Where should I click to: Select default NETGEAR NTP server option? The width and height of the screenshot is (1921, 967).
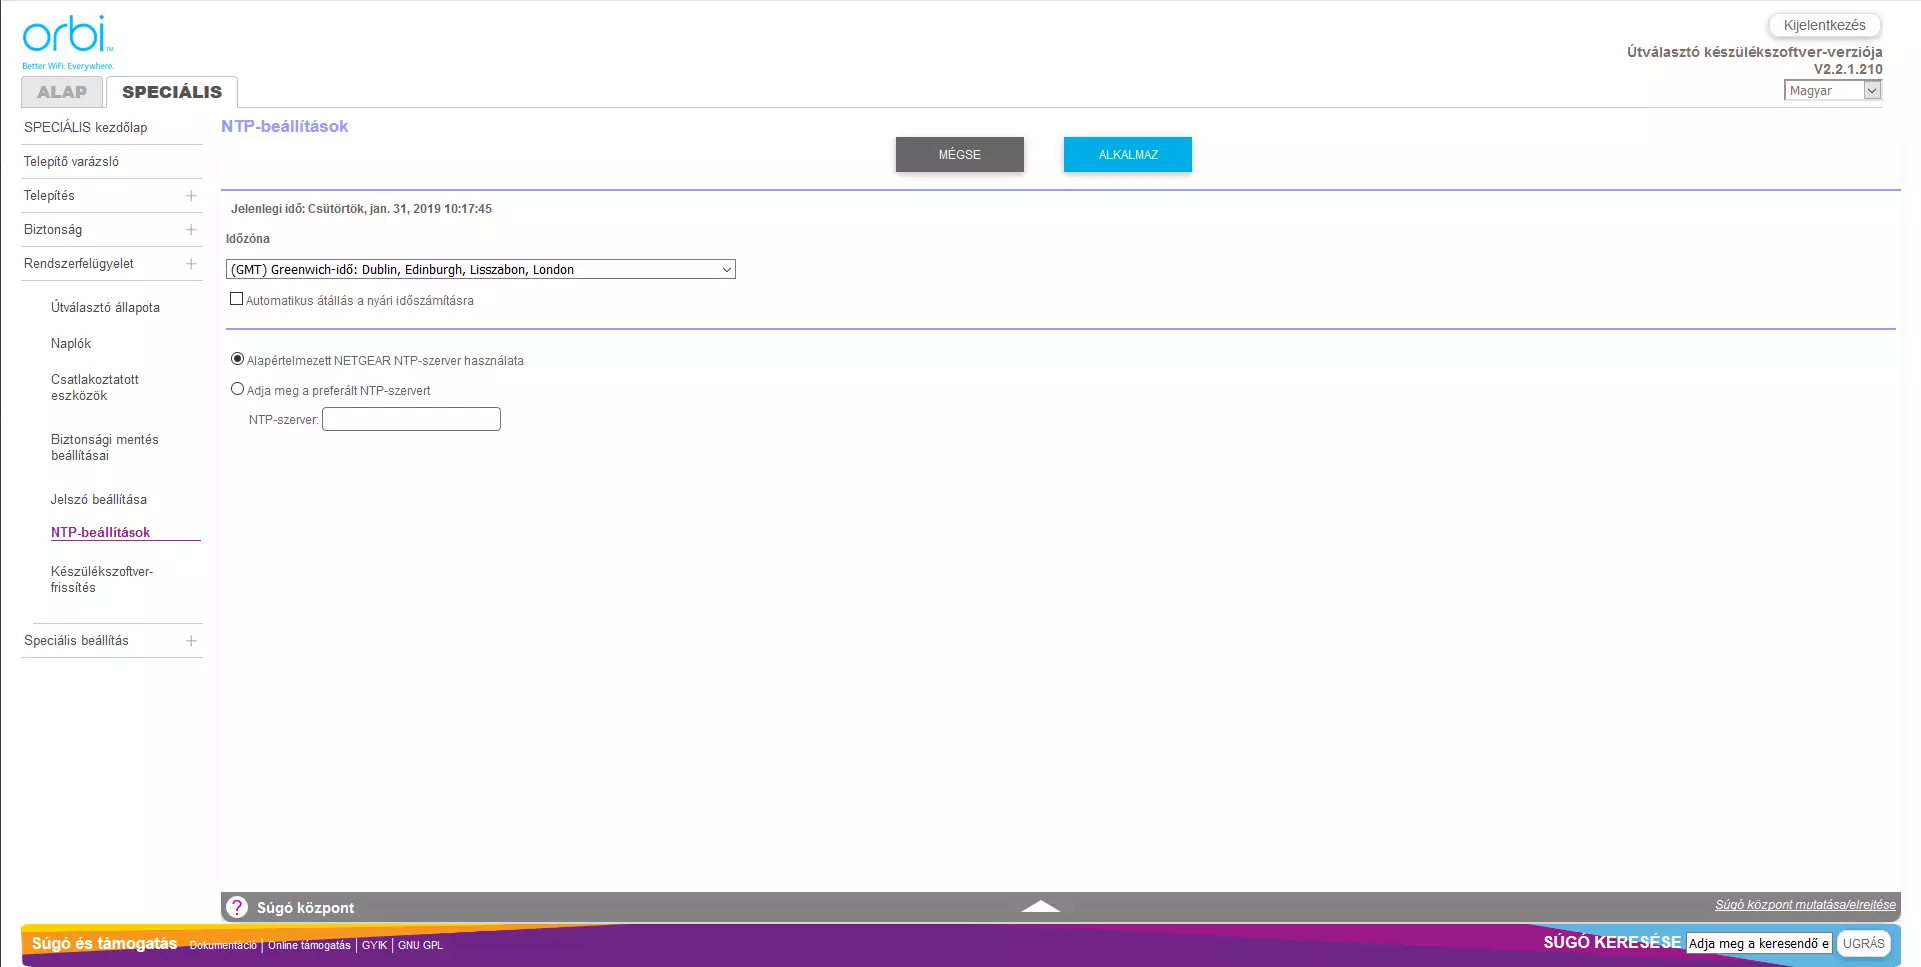(x=237, y=359)
